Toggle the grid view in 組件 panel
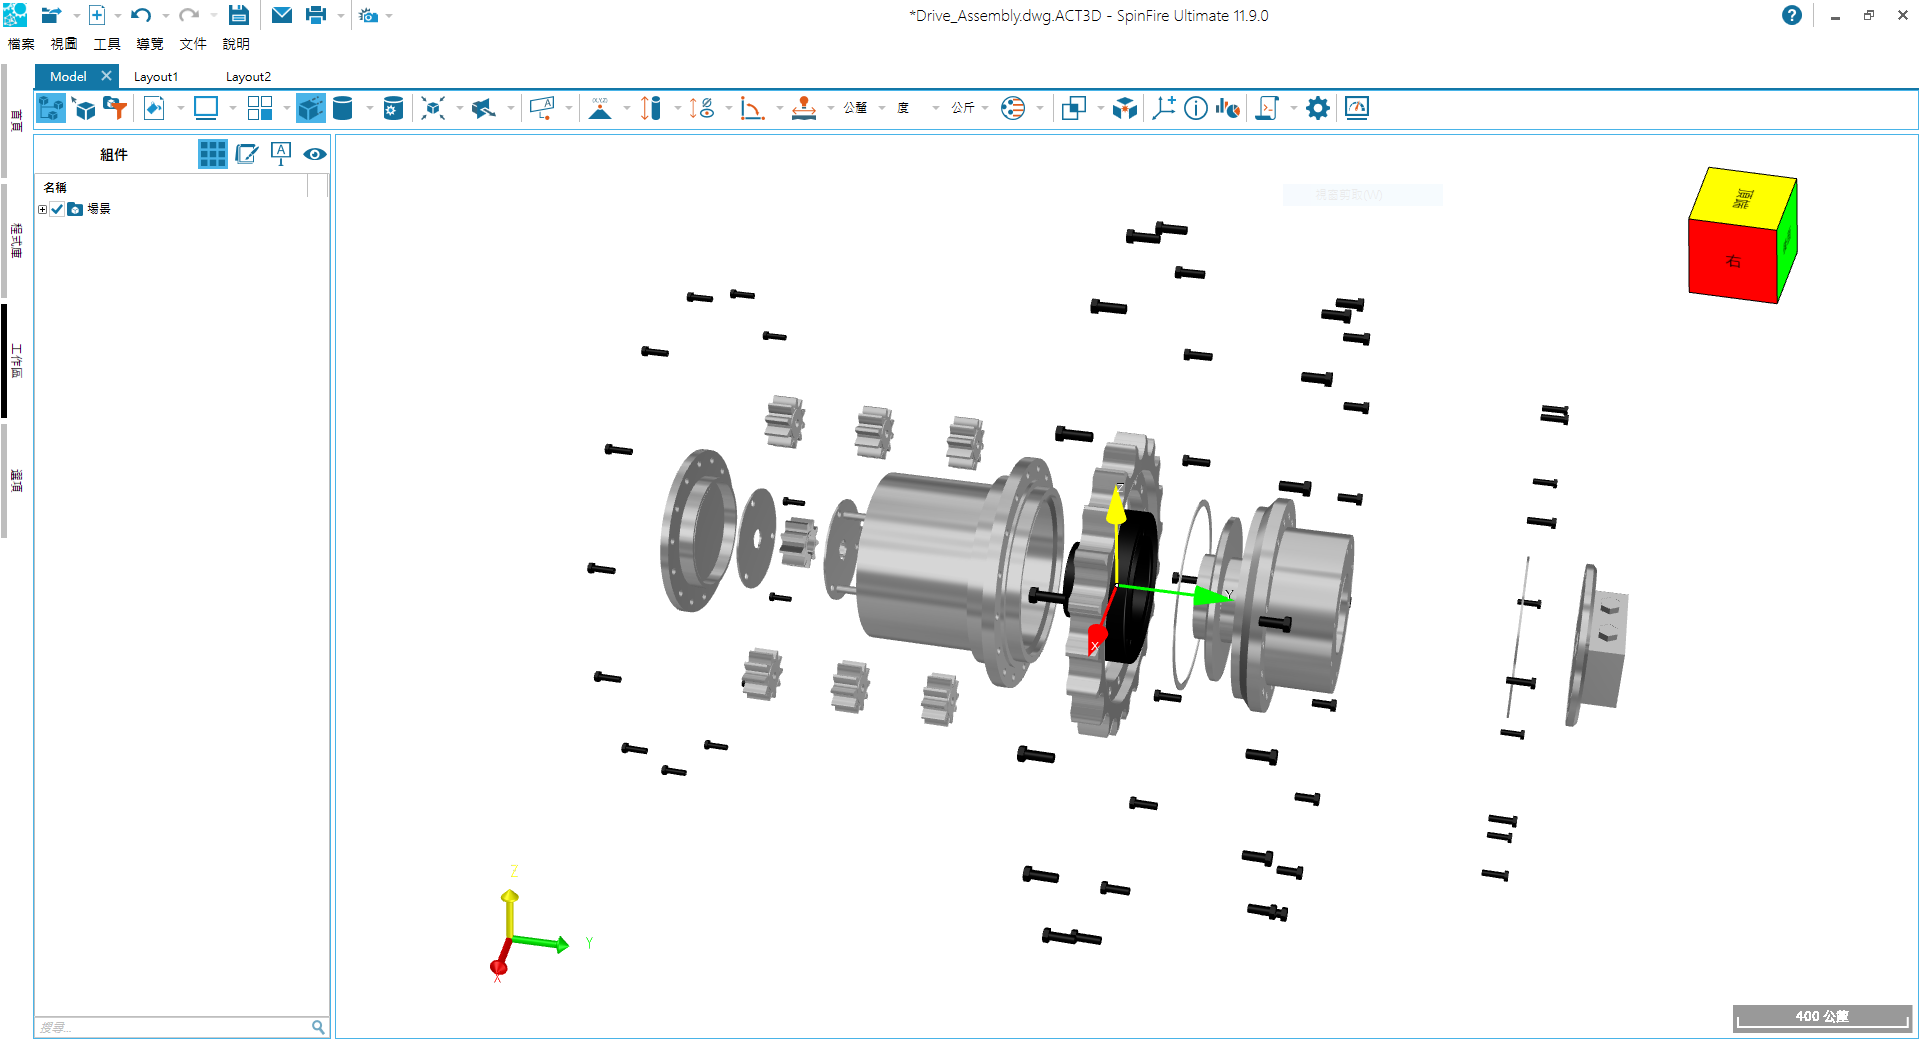Screen dimensions: 1920x1040 [x=213, y=154]
